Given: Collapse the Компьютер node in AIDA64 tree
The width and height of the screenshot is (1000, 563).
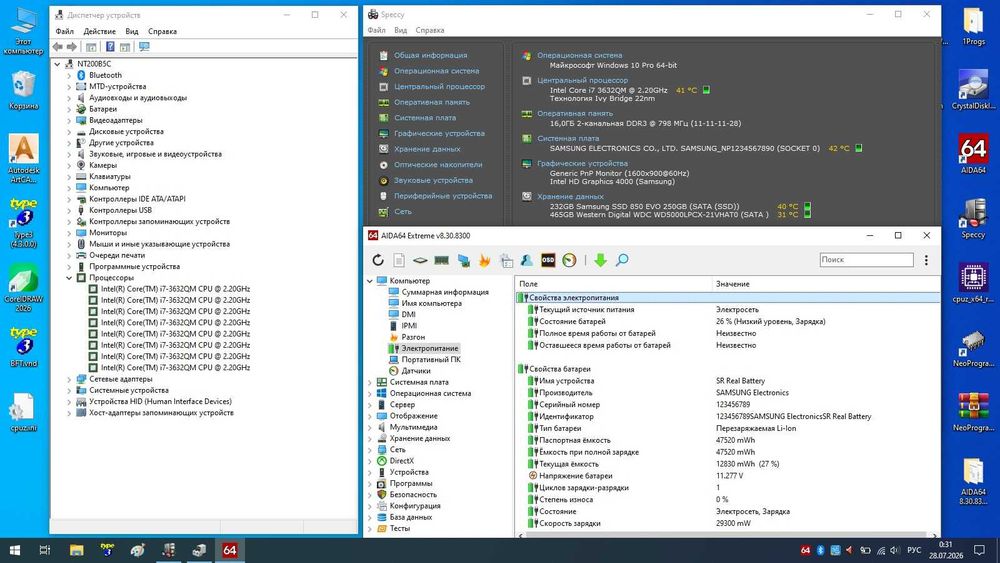Looking at the screenshot, I should coord(370,281).
